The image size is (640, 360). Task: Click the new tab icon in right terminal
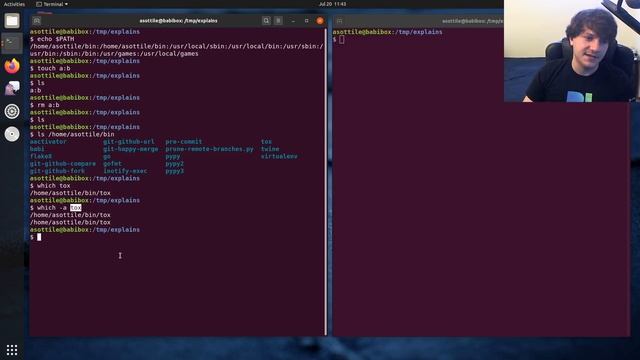click(x=340, y=20)
